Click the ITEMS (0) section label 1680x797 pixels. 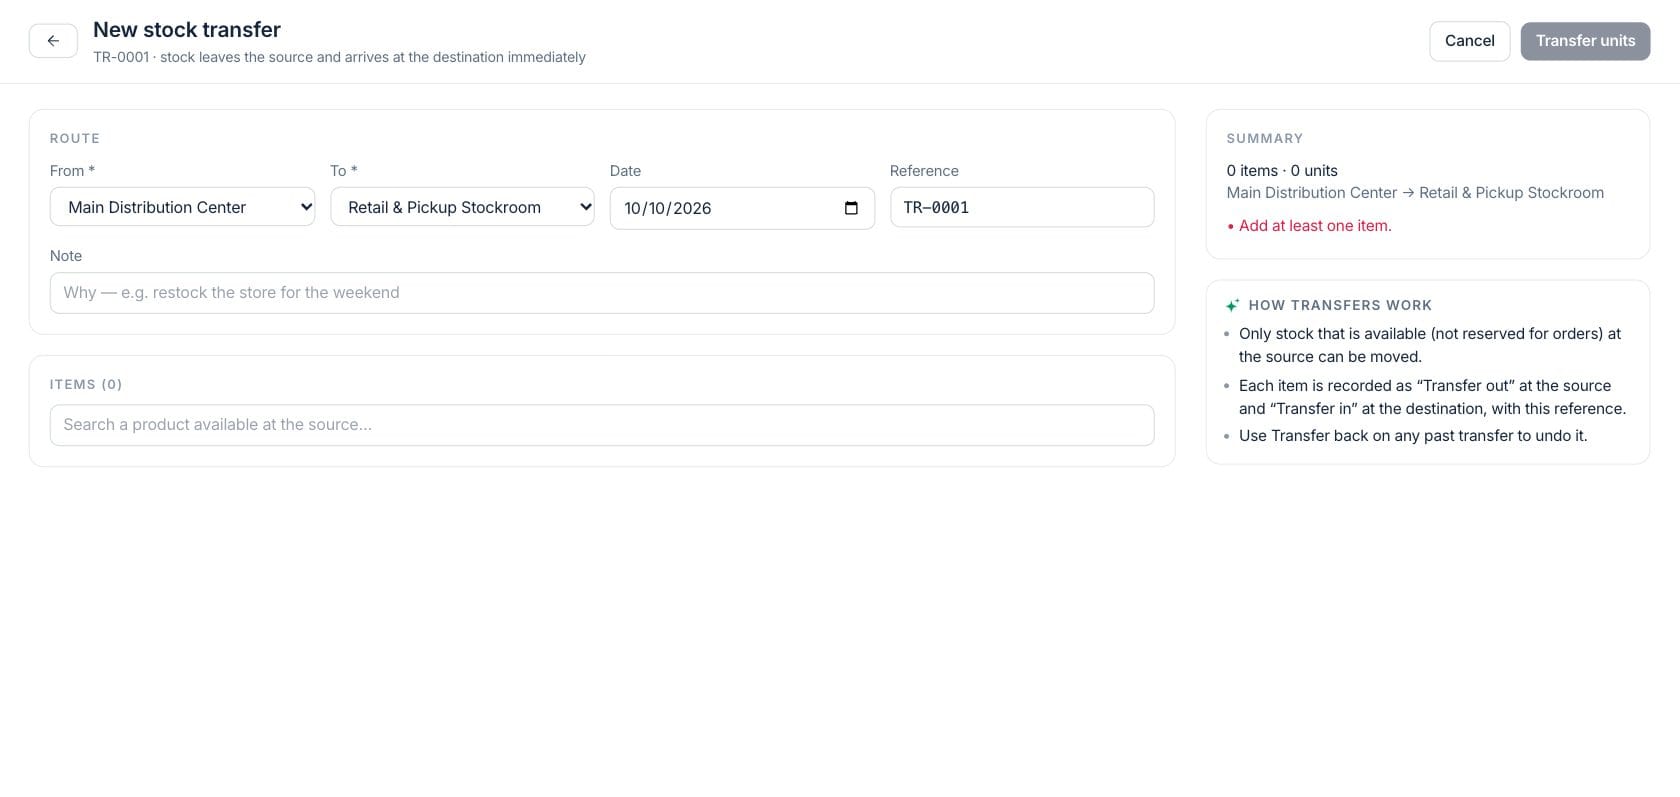click(86, 384)
